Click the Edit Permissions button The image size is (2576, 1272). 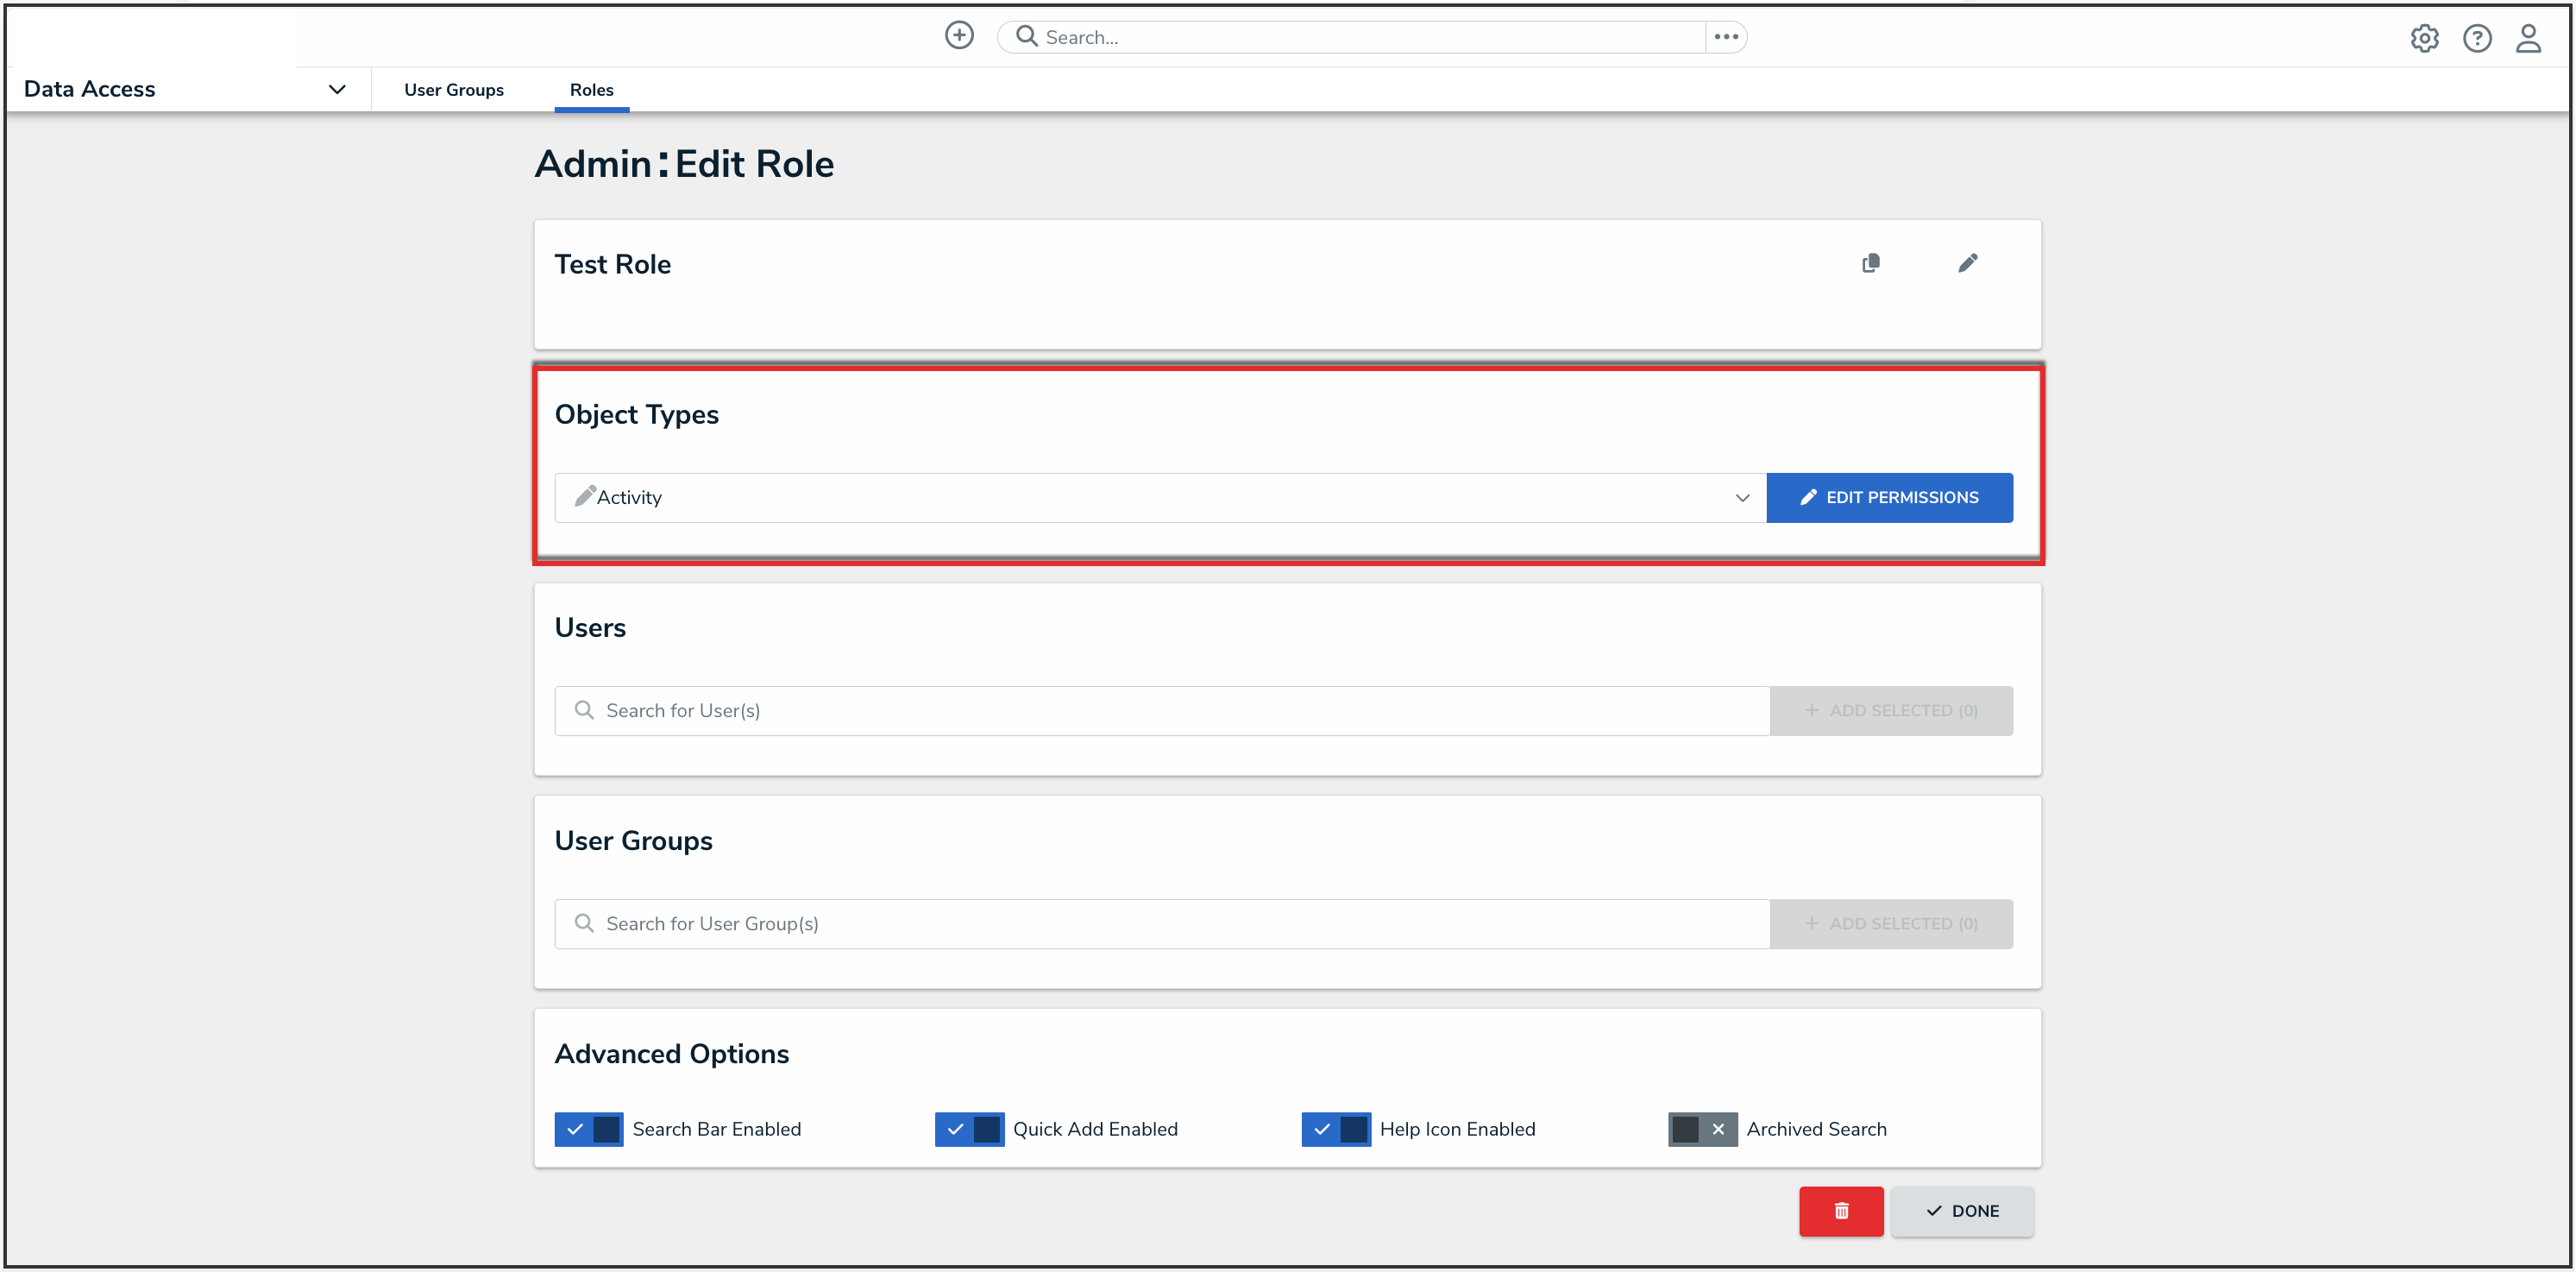pos(1889,497)
